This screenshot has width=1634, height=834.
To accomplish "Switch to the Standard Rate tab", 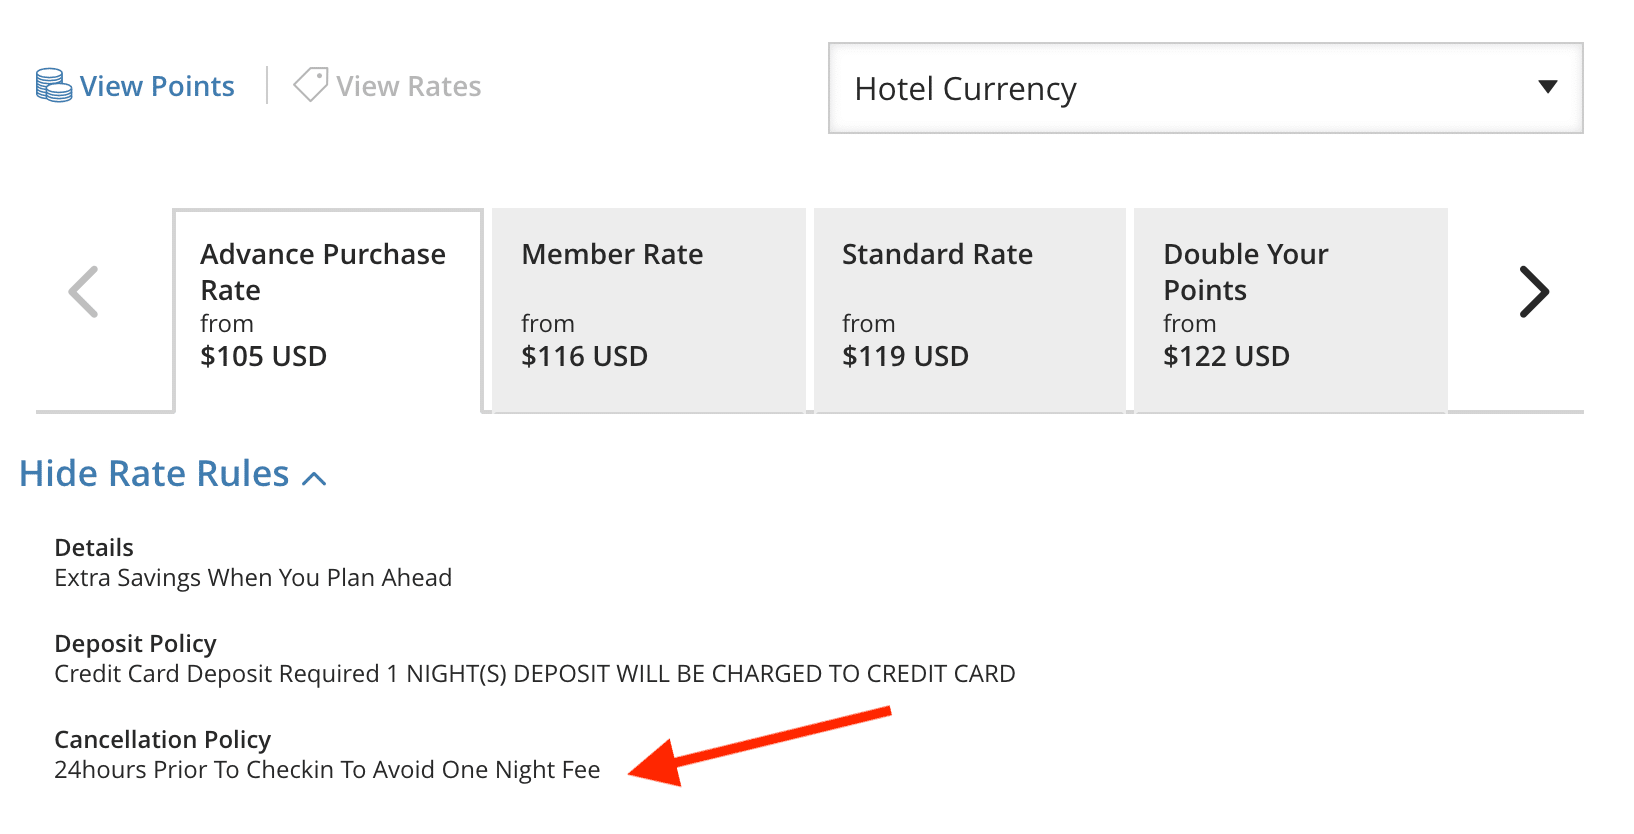I will 970,310.
